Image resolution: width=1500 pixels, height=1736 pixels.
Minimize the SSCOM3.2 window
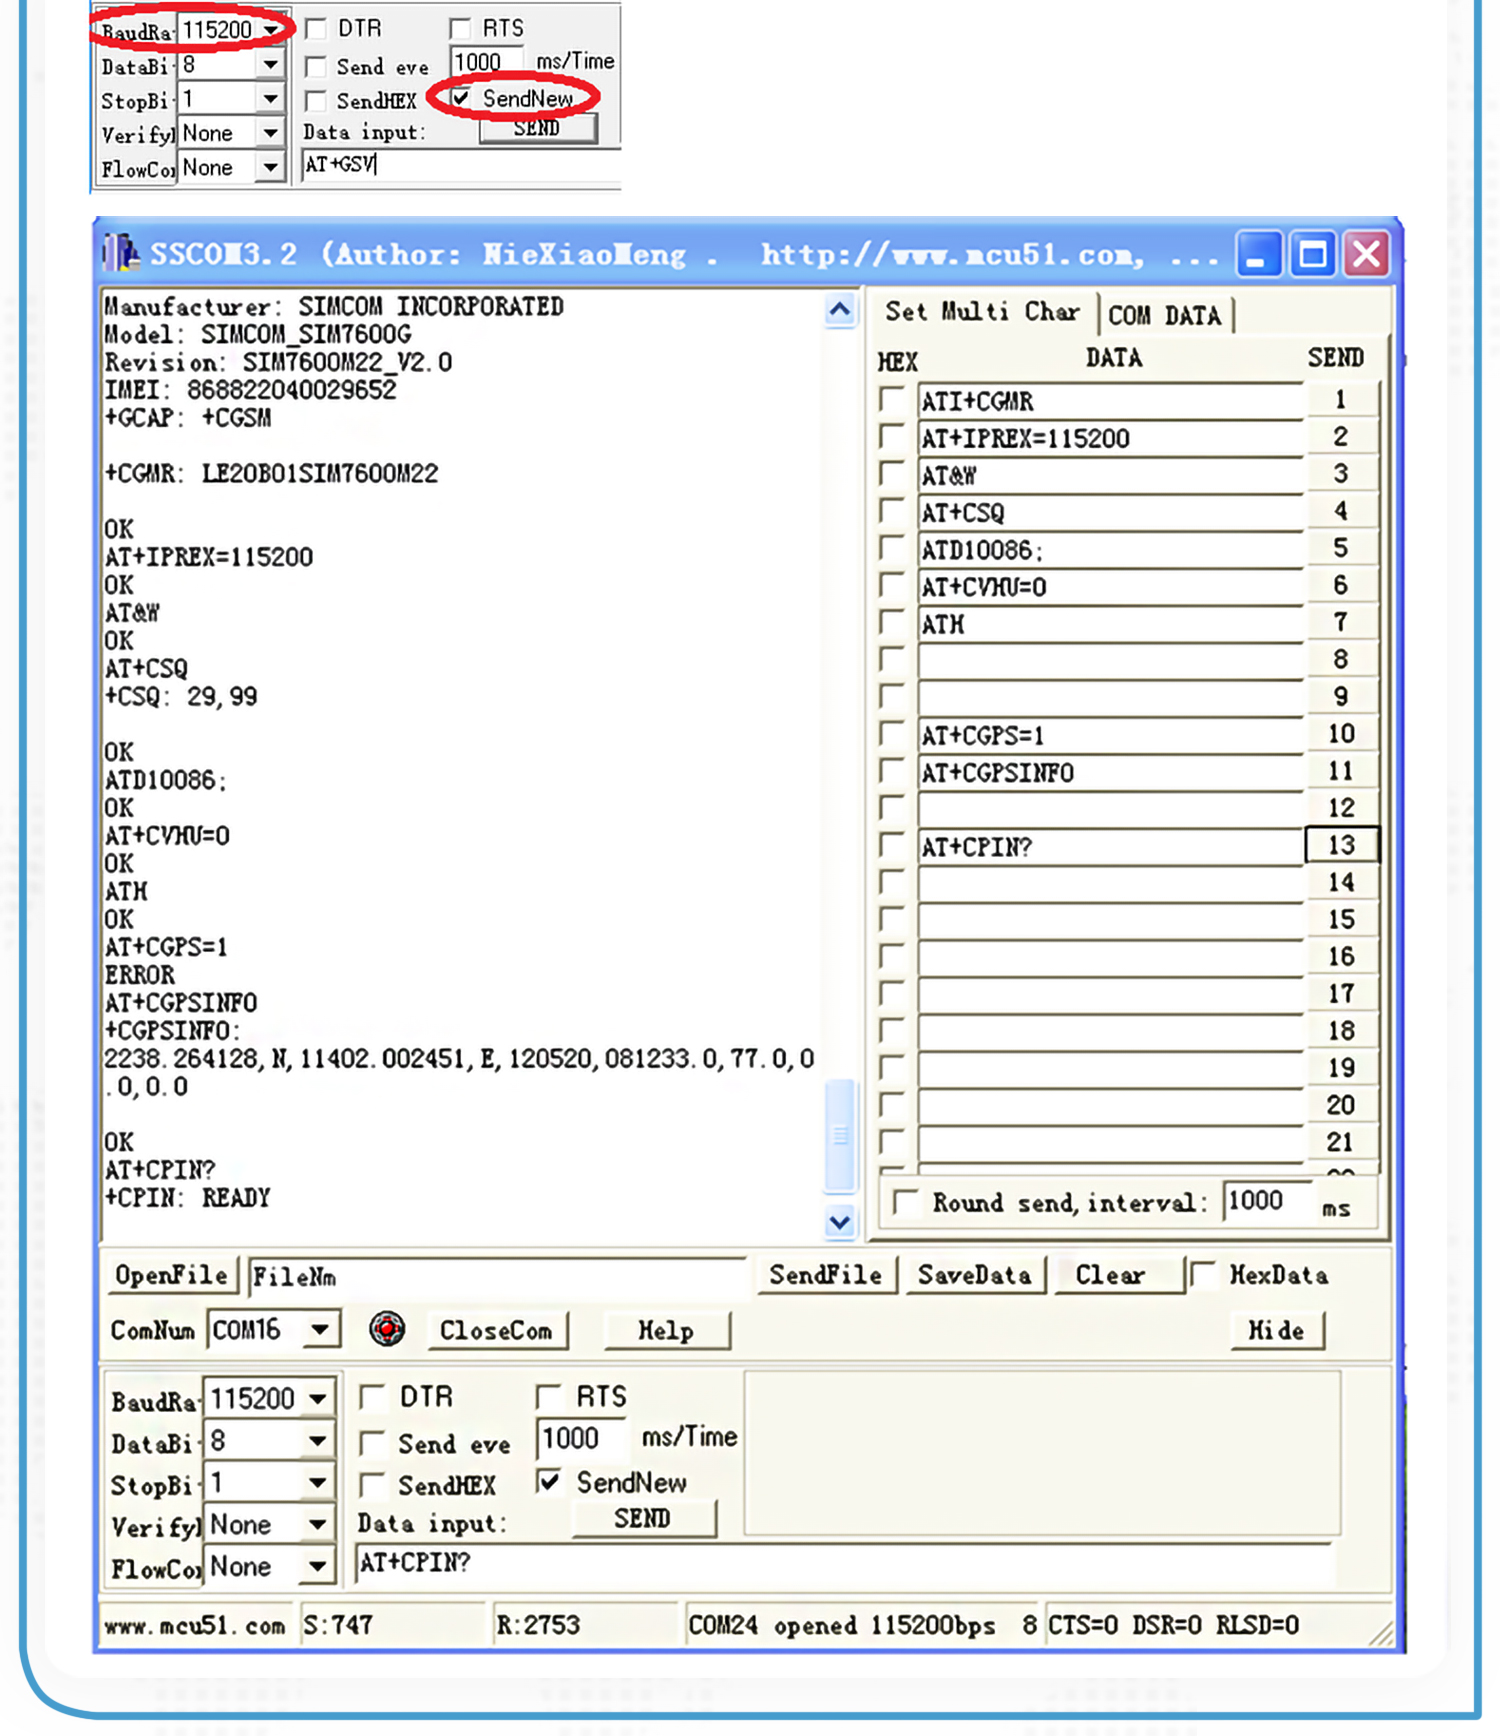coord(1258,254)
